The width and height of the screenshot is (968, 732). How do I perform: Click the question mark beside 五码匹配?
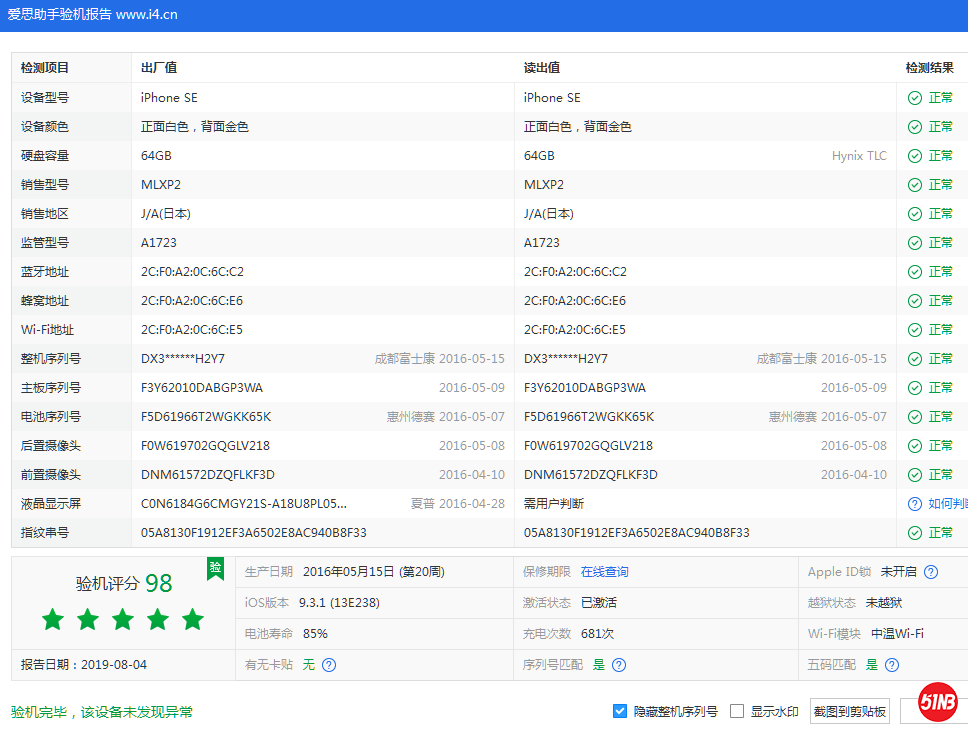[x=891, y=664]
